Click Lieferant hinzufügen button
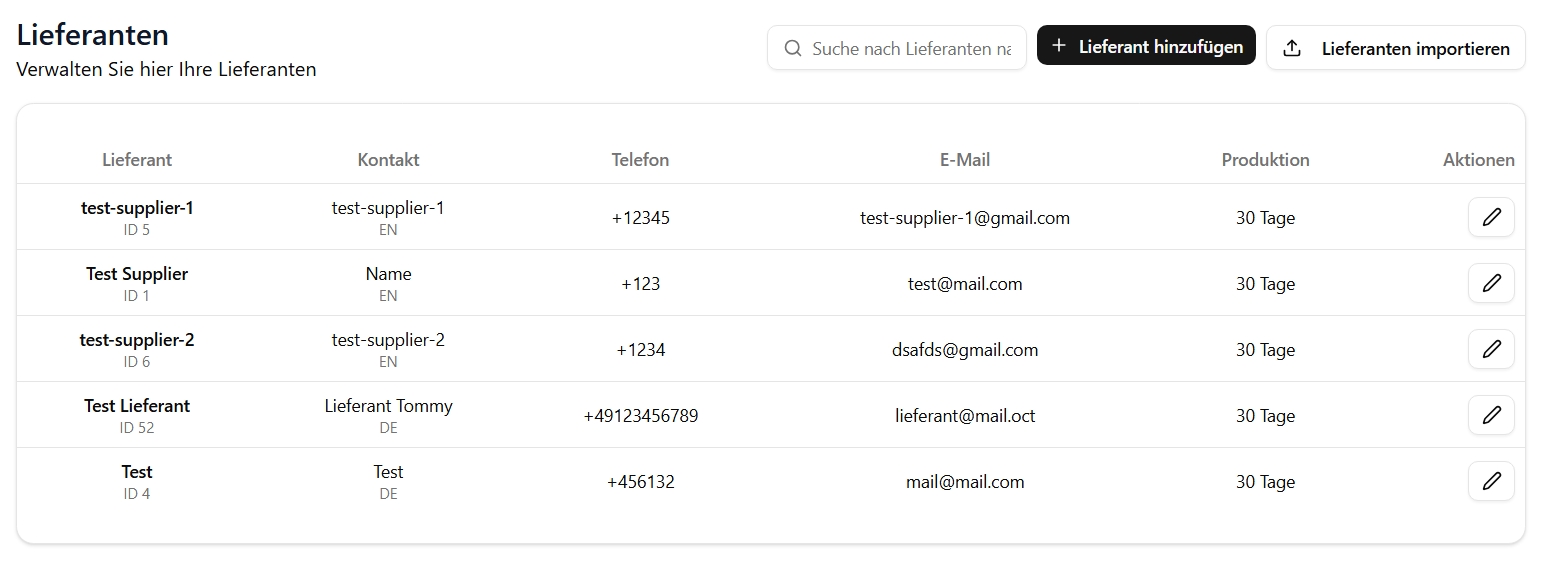The width and height of the screenshot is (1542, 564). [x=1146, y=46]
